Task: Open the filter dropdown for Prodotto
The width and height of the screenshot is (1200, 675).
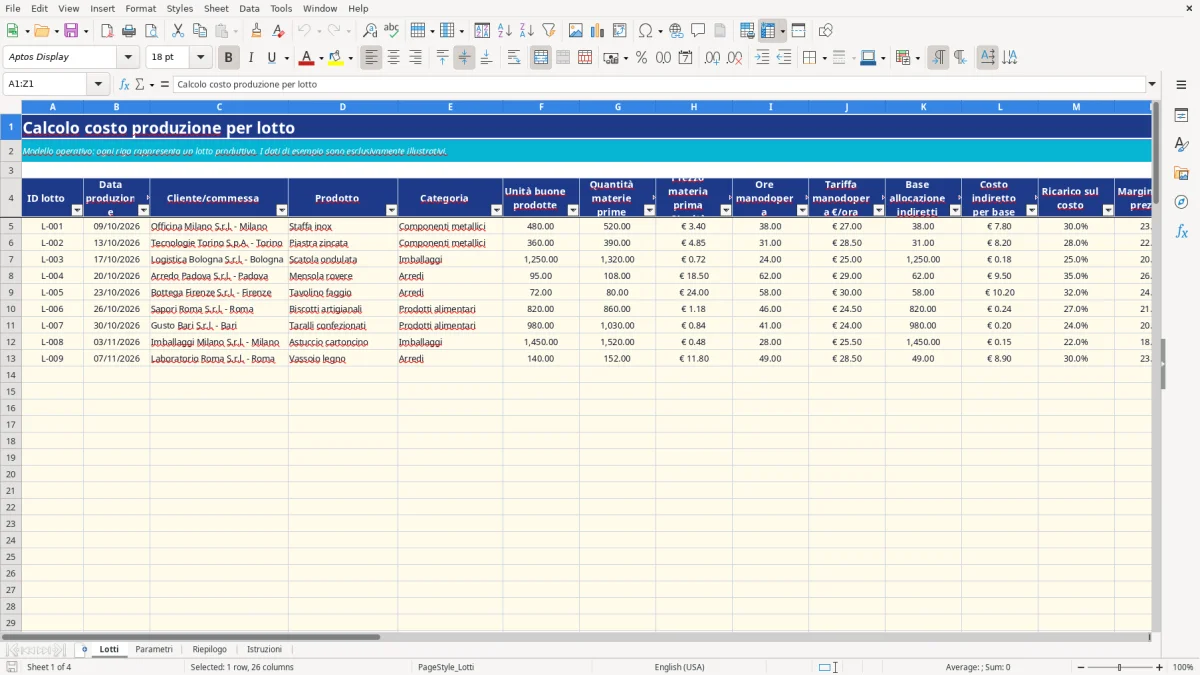Action: click(x=391, y=210)
